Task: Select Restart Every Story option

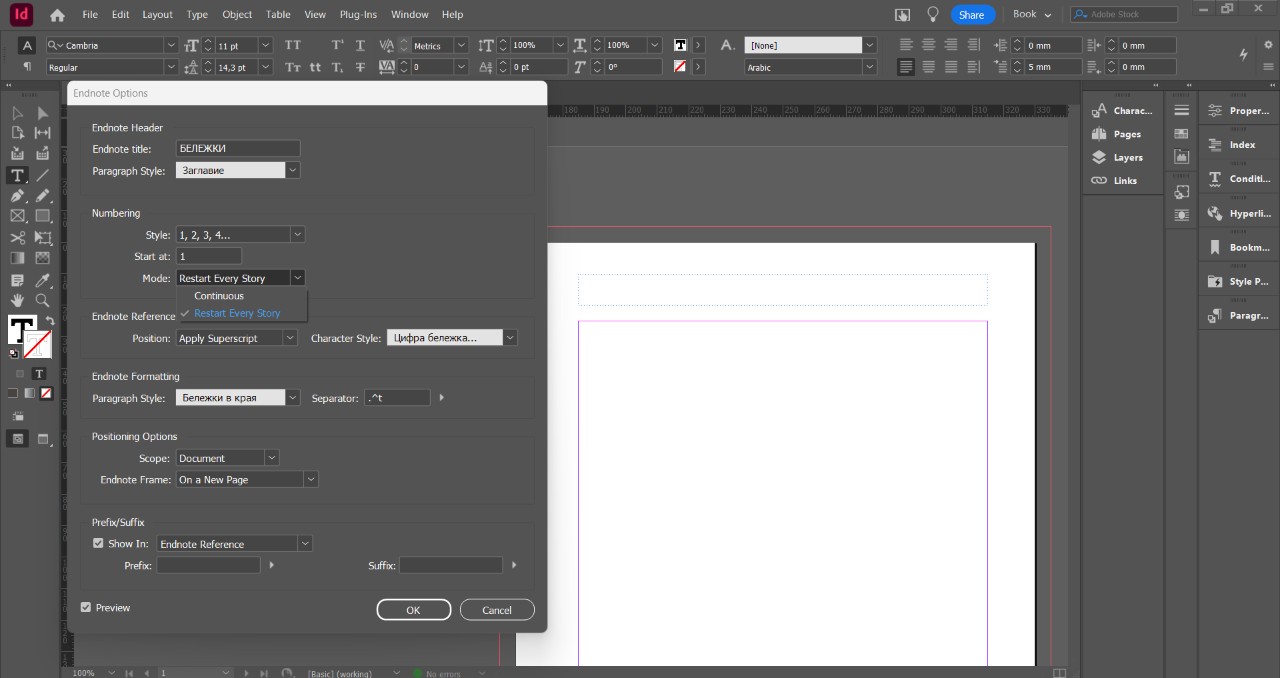Action: 237,313
